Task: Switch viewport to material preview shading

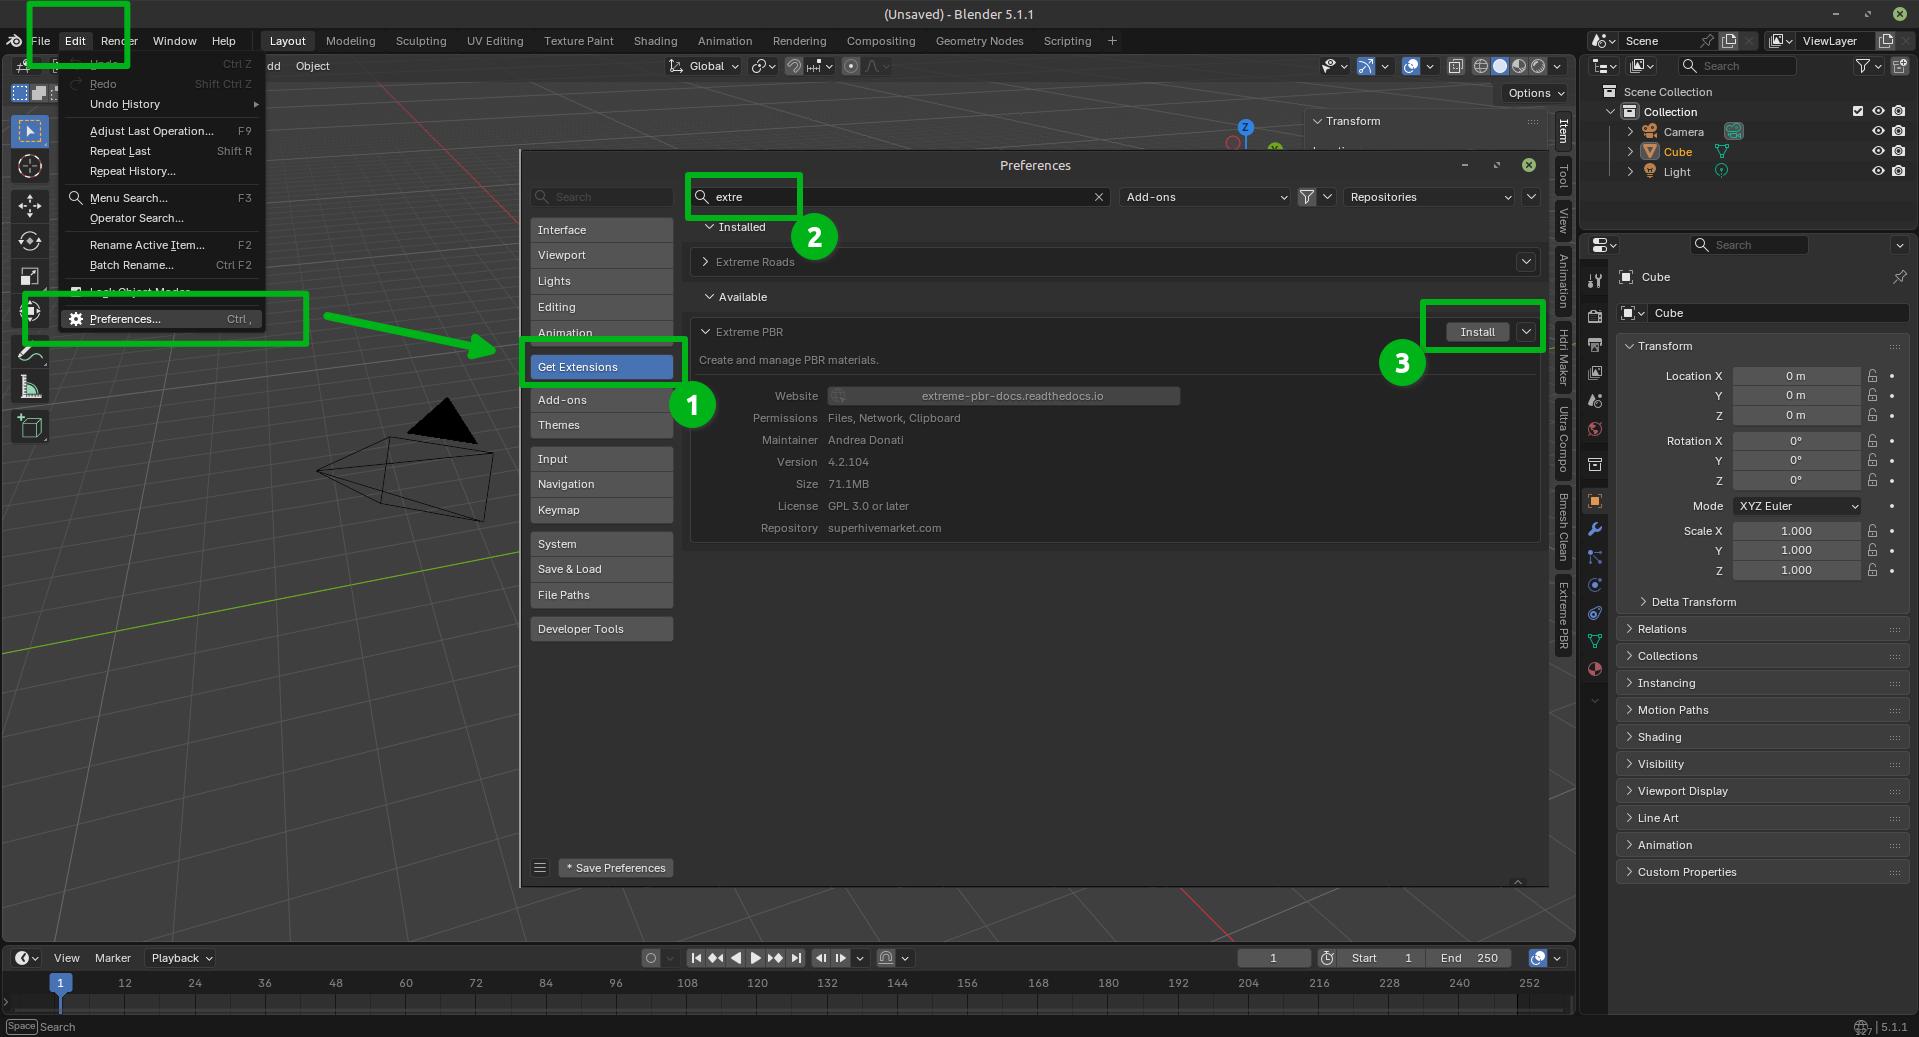Action: point(1519,66)
